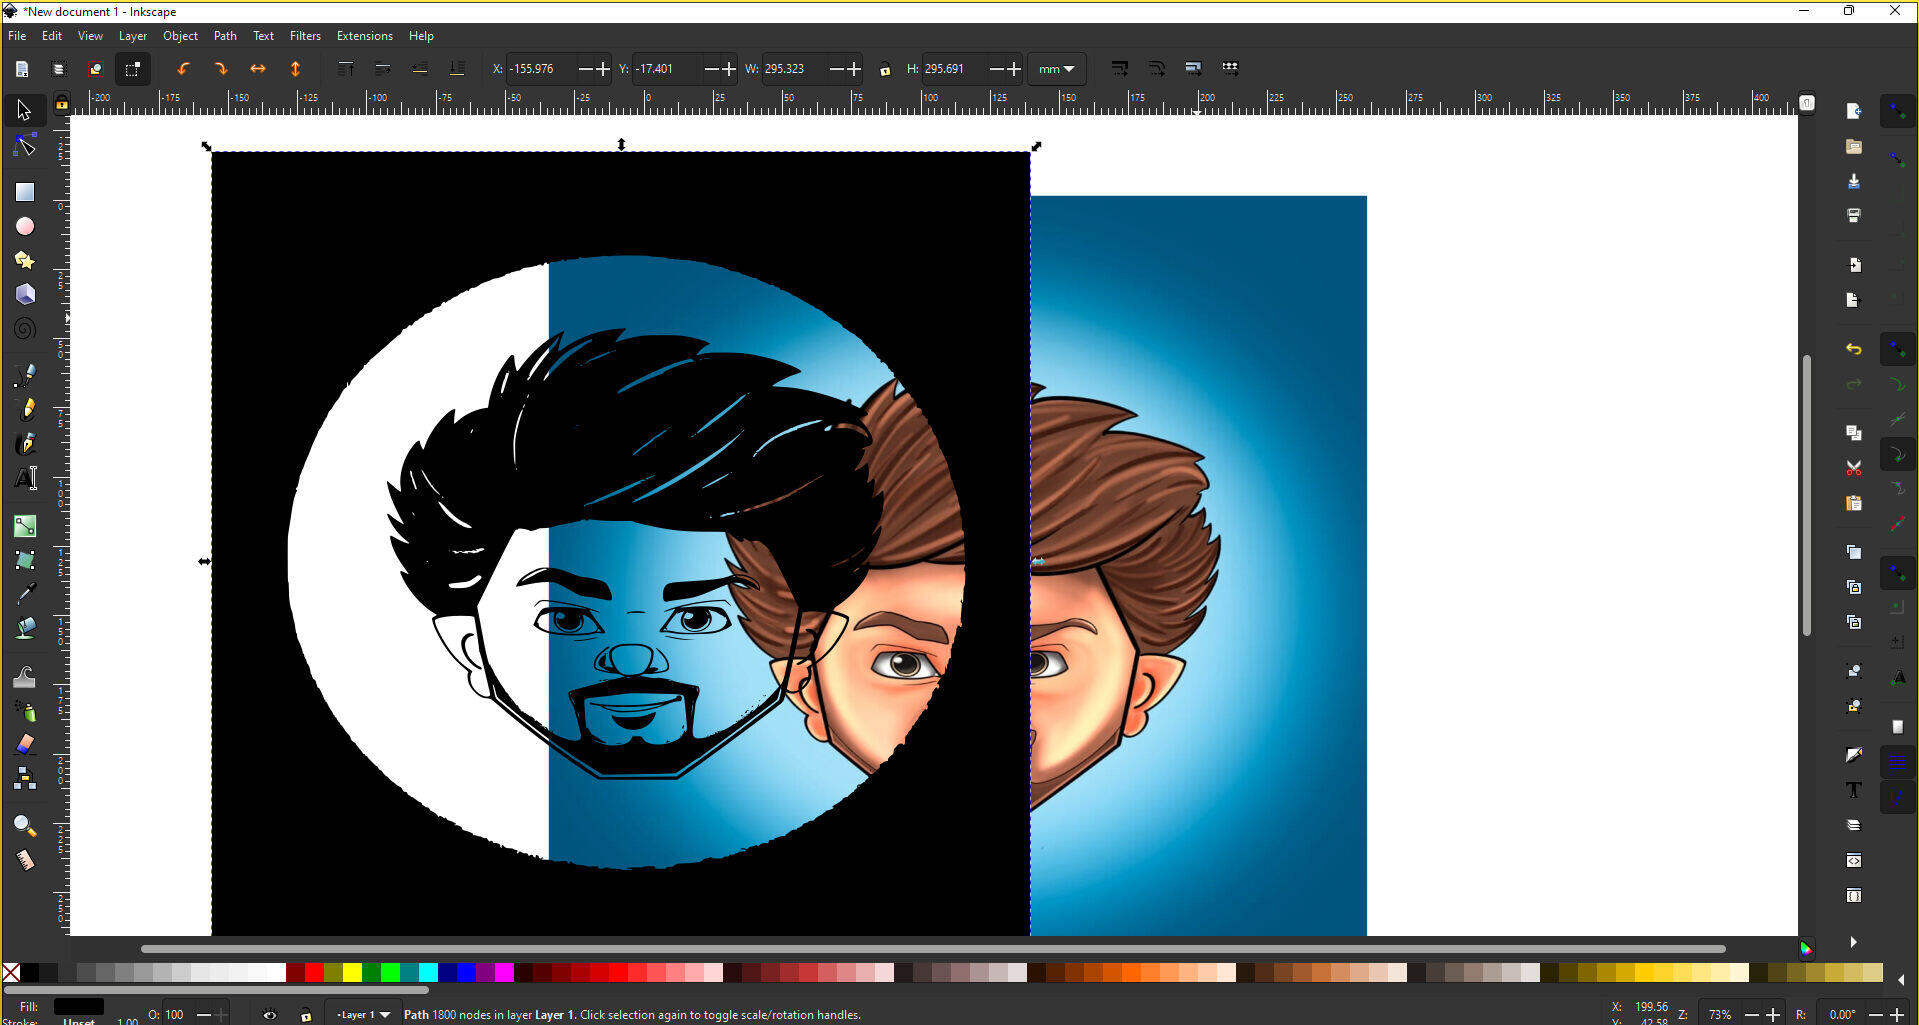This screenshot has height=1025, width=1919.
Task: Select the Rectangle tool
Action: pos(24,191)
